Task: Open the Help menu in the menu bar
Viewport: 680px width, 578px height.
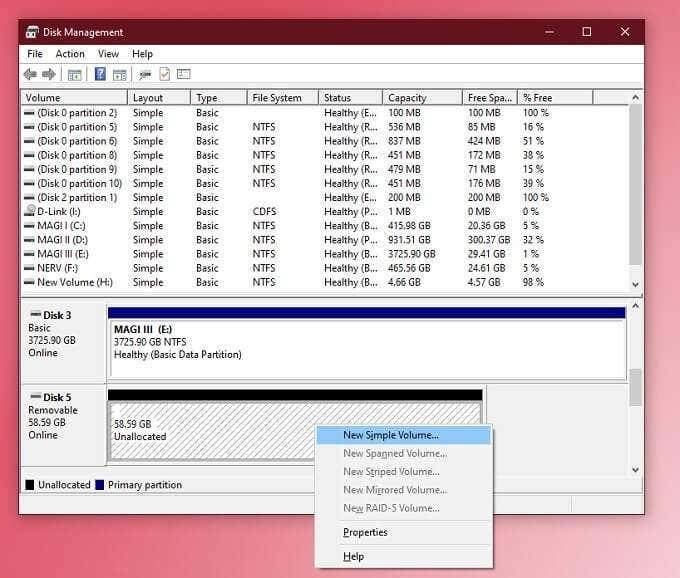Action: pos(142,54)
